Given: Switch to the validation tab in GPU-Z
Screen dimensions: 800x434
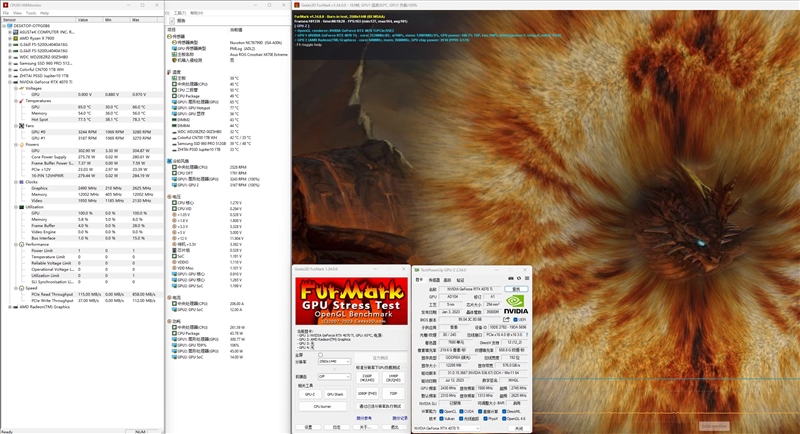Looking at the screenshot, I should (x=460, y=280).
